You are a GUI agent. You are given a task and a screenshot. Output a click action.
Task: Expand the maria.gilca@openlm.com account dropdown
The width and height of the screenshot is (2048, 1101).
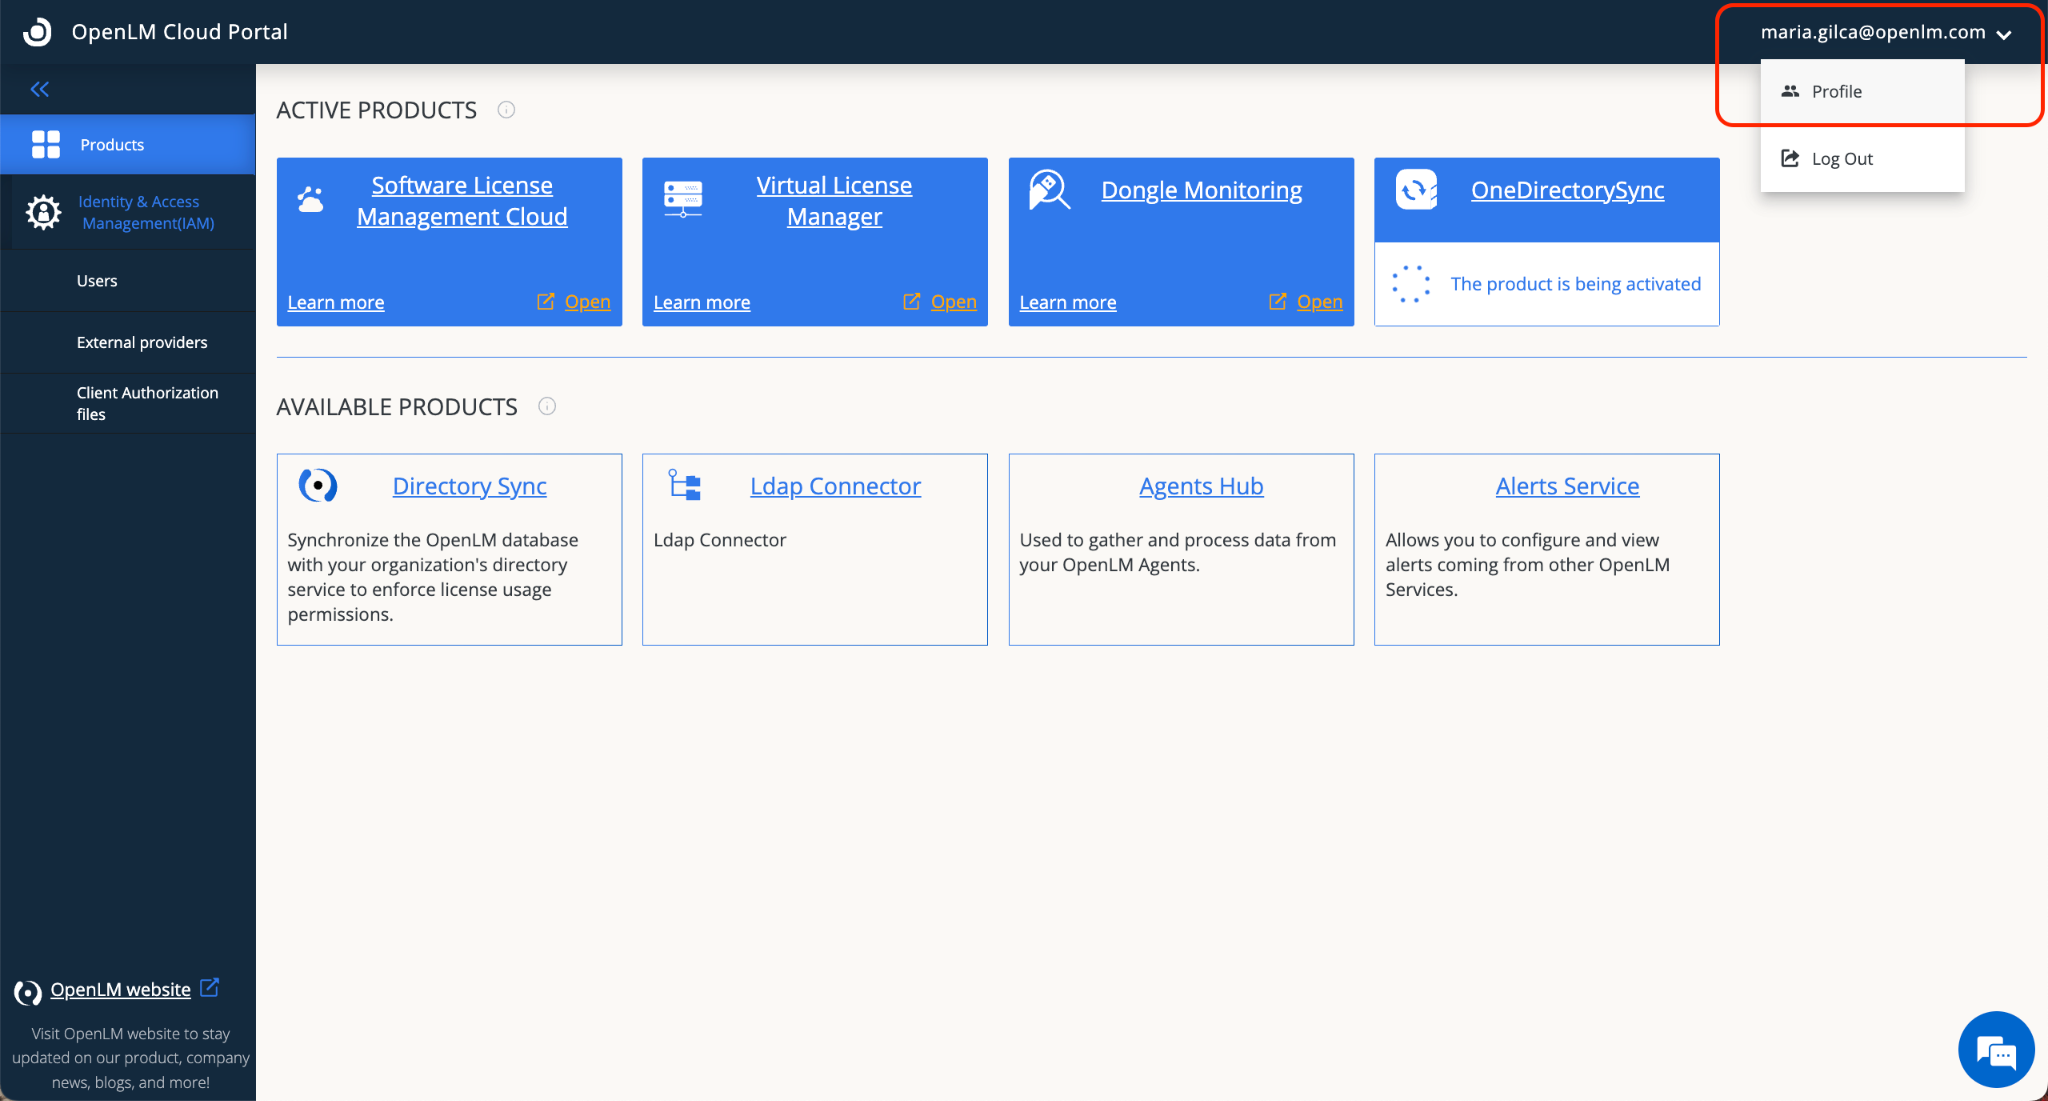[1885, 32]
